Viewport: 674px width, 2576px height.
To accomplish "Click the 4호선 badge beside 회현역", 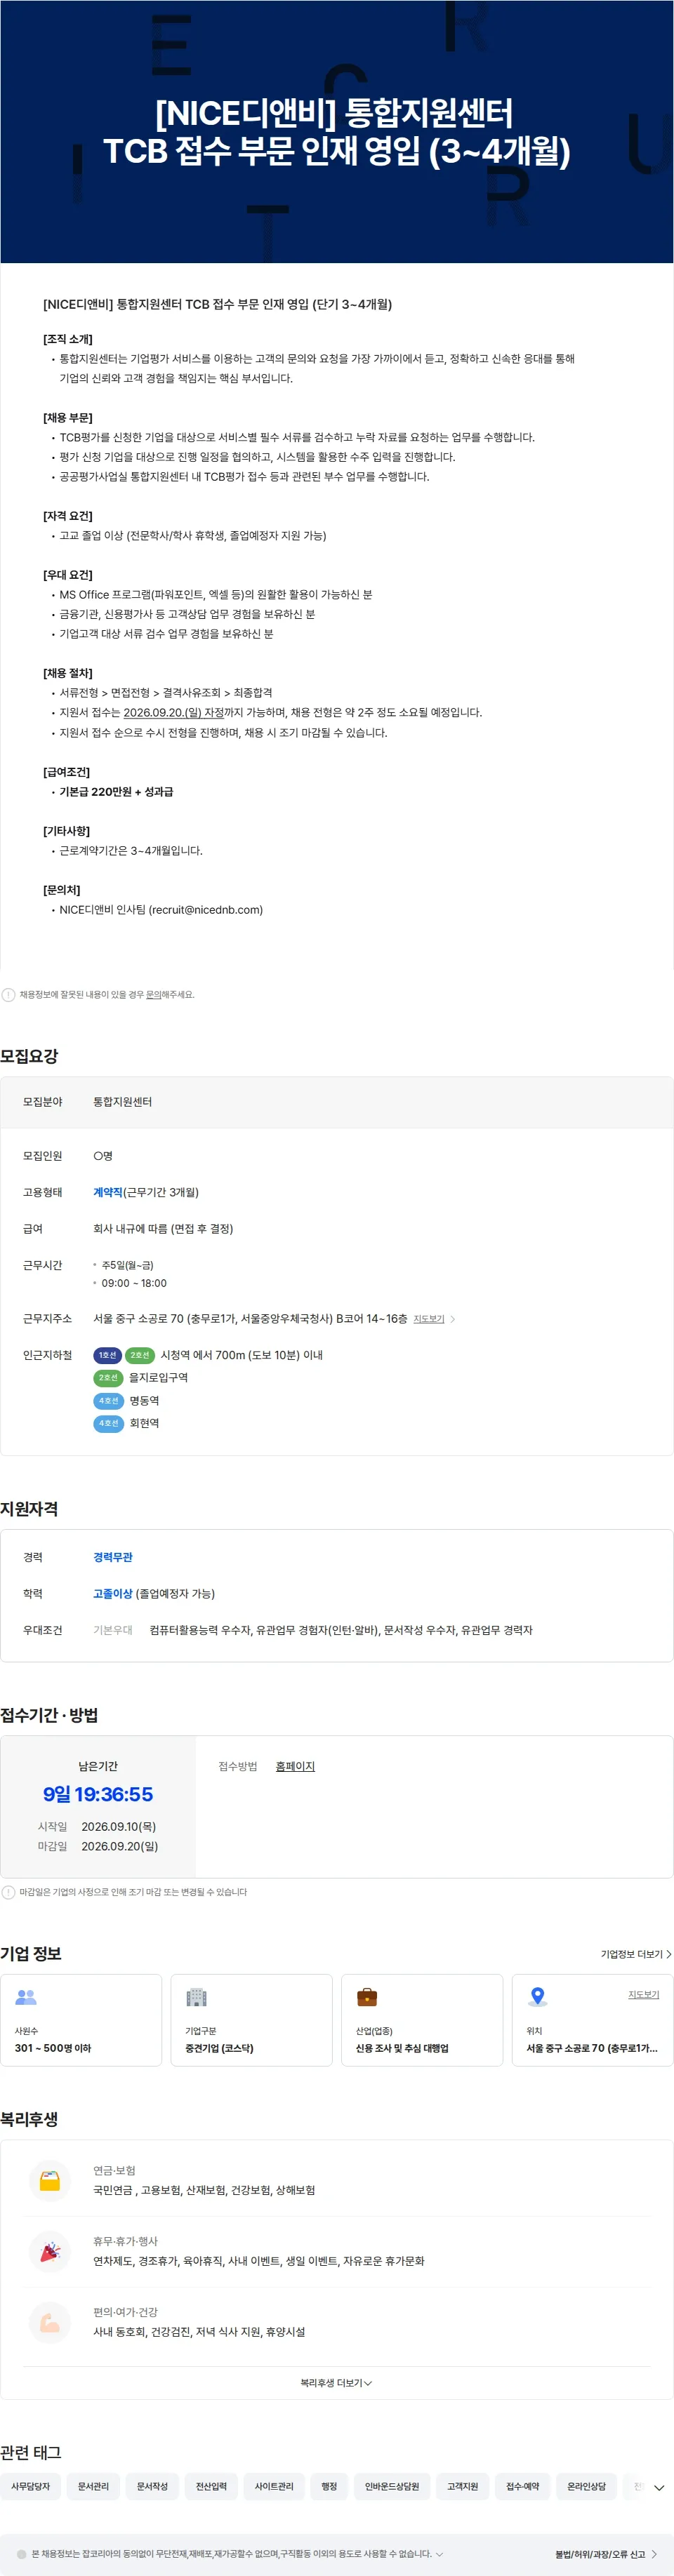I will coord(108,1423).
